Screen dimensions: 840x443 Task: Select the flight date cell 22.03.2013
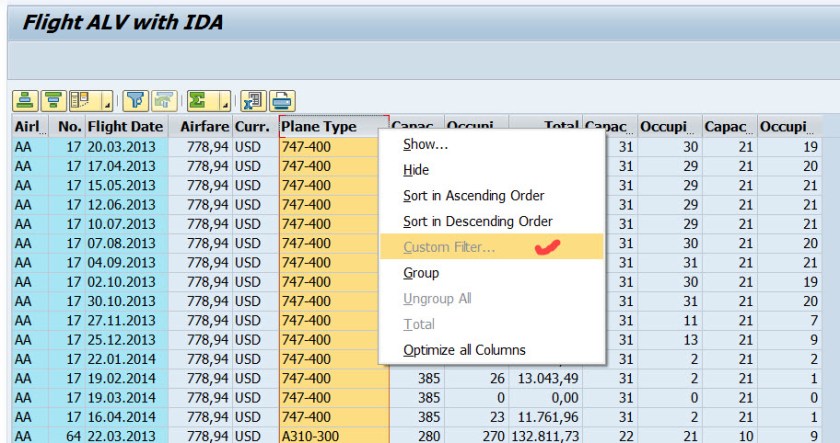click(x=127, y=436)
